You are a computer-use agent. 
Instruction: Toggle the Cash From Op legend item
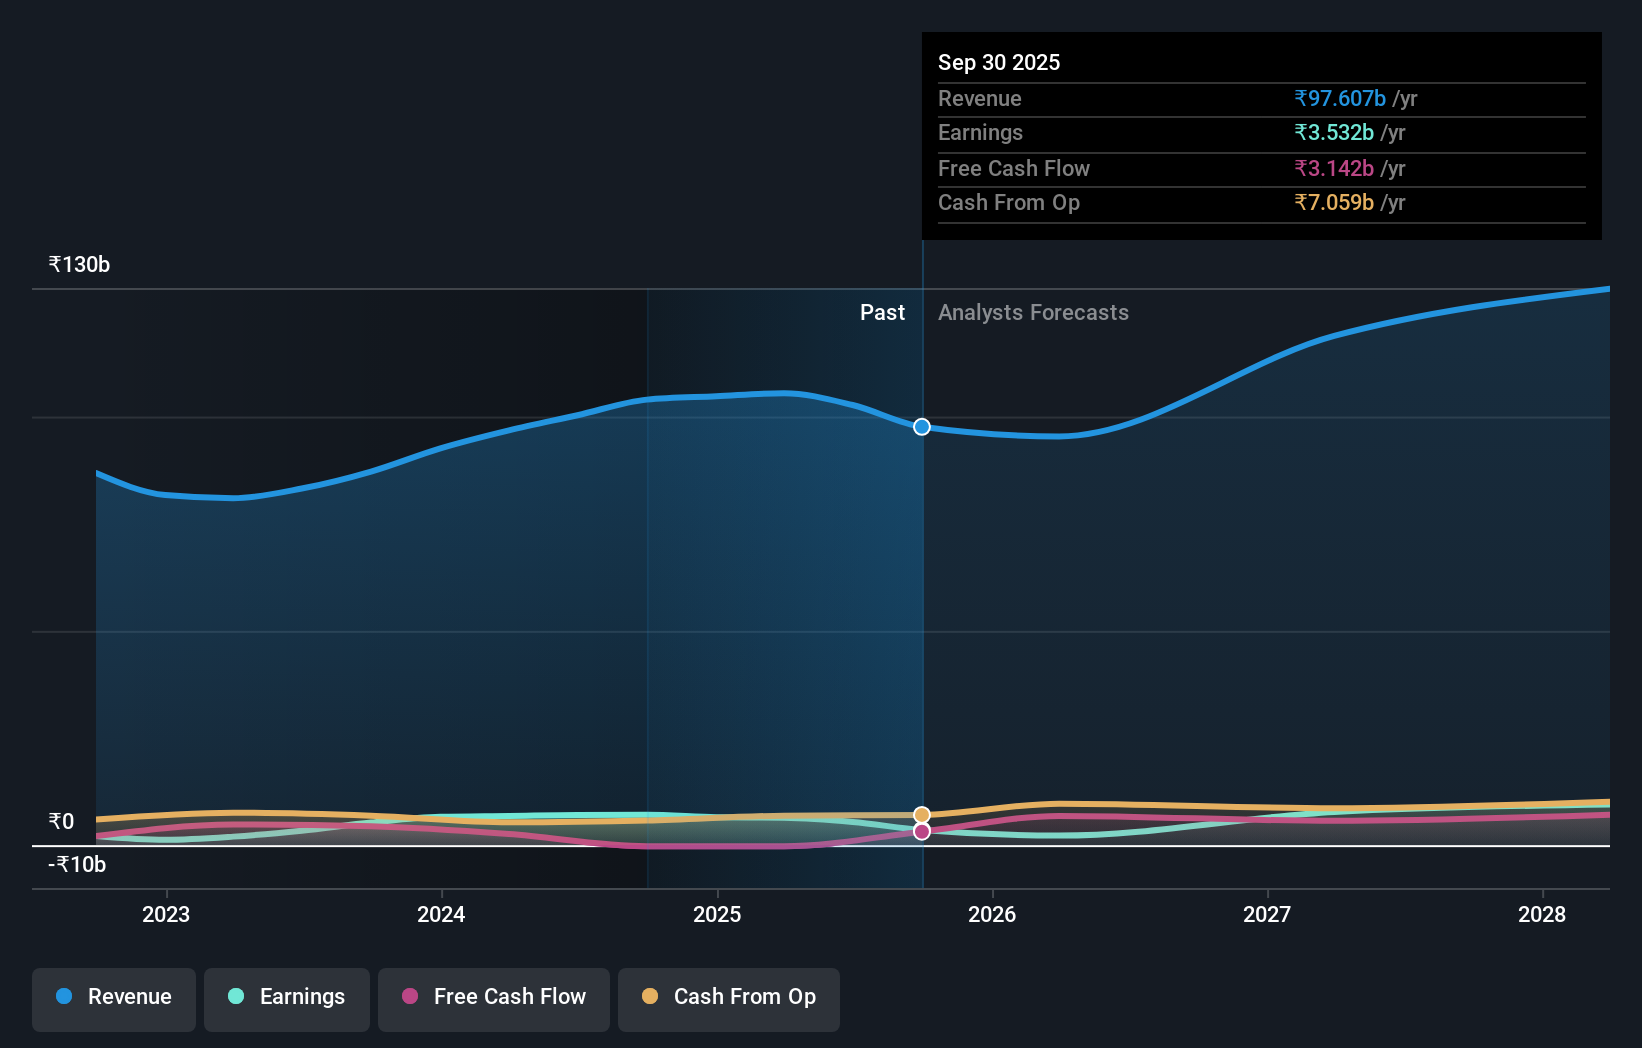728,998
